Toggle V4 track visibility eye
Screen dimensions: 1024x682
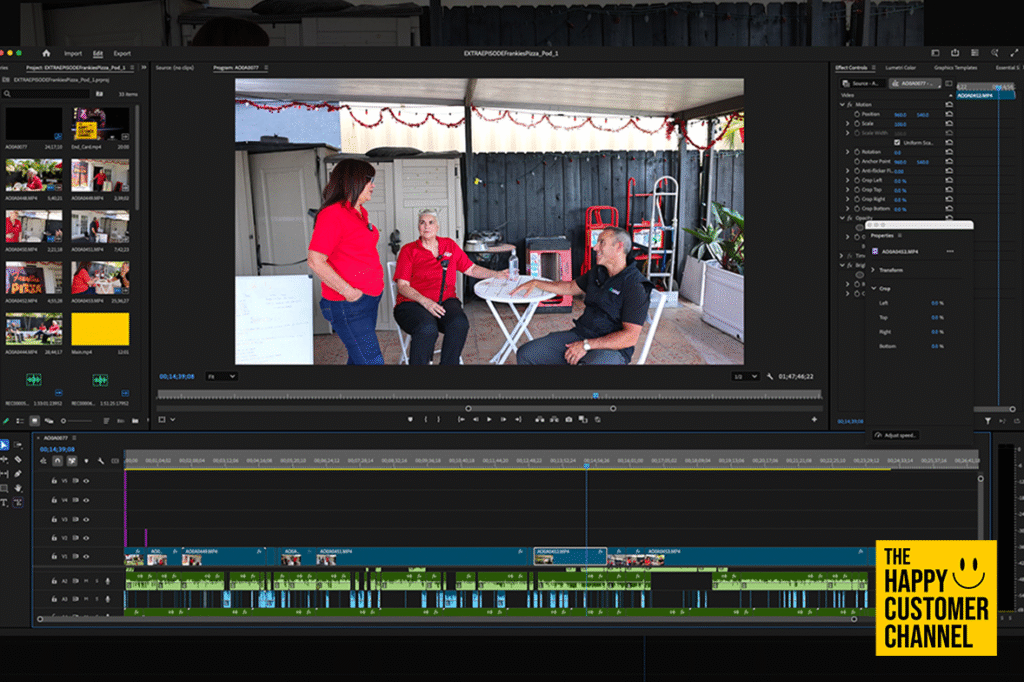coord(86,500)
